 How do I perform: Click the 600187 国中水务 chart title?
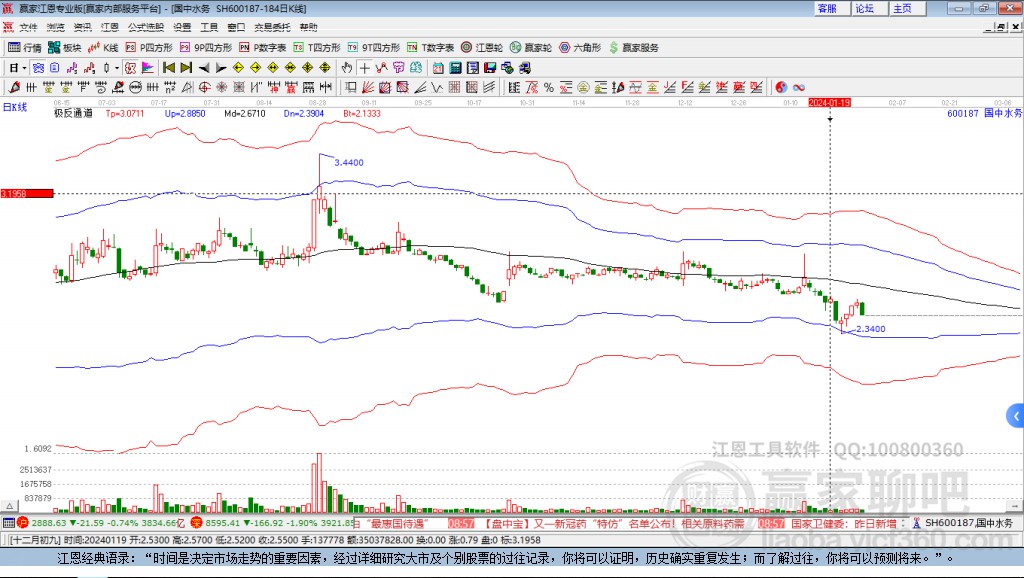(x=984, y=114)
